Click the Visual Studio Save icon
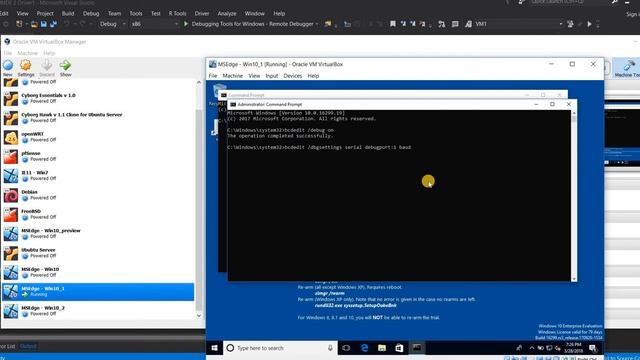 44,24
